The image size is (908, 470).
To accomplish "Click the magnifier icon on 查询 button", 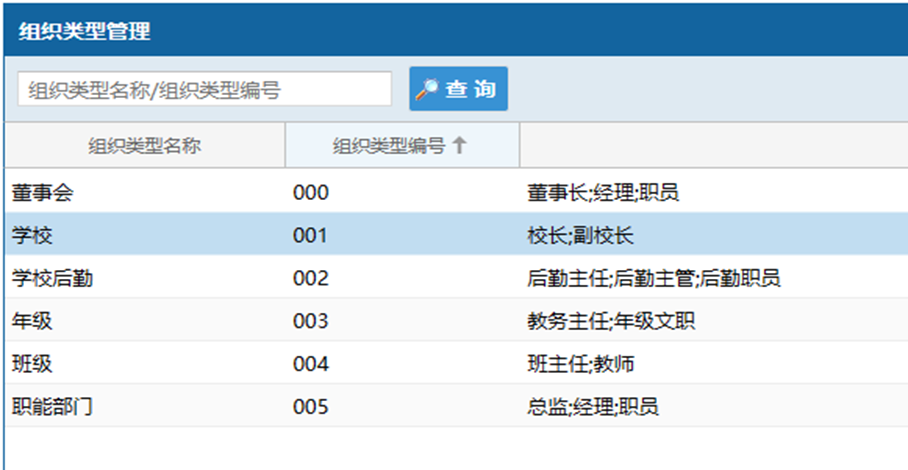I will [x=427, y=89].
